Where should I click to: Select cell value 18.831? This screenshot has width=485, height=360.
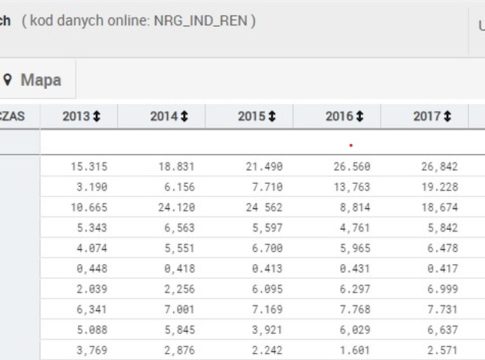[x=177, y=166]
